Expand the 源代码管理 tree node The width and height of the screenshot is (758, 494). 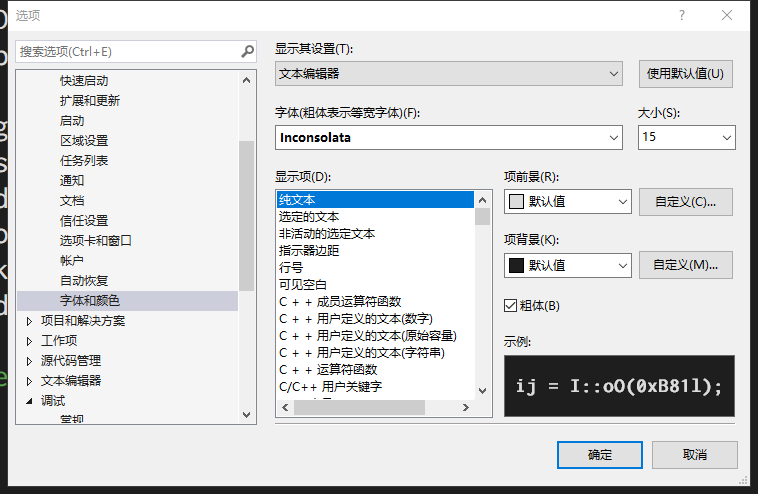29,361
